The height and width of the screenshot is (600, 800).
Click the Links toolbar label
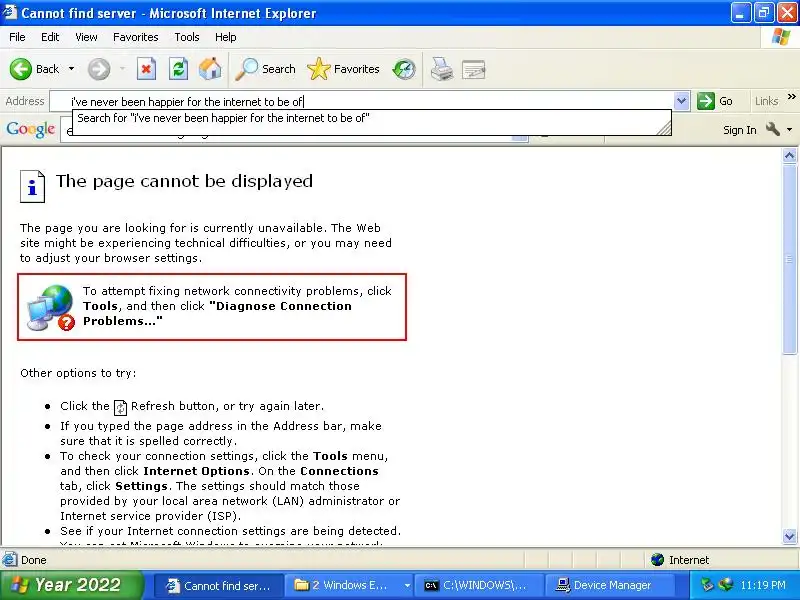coord(766,101)
